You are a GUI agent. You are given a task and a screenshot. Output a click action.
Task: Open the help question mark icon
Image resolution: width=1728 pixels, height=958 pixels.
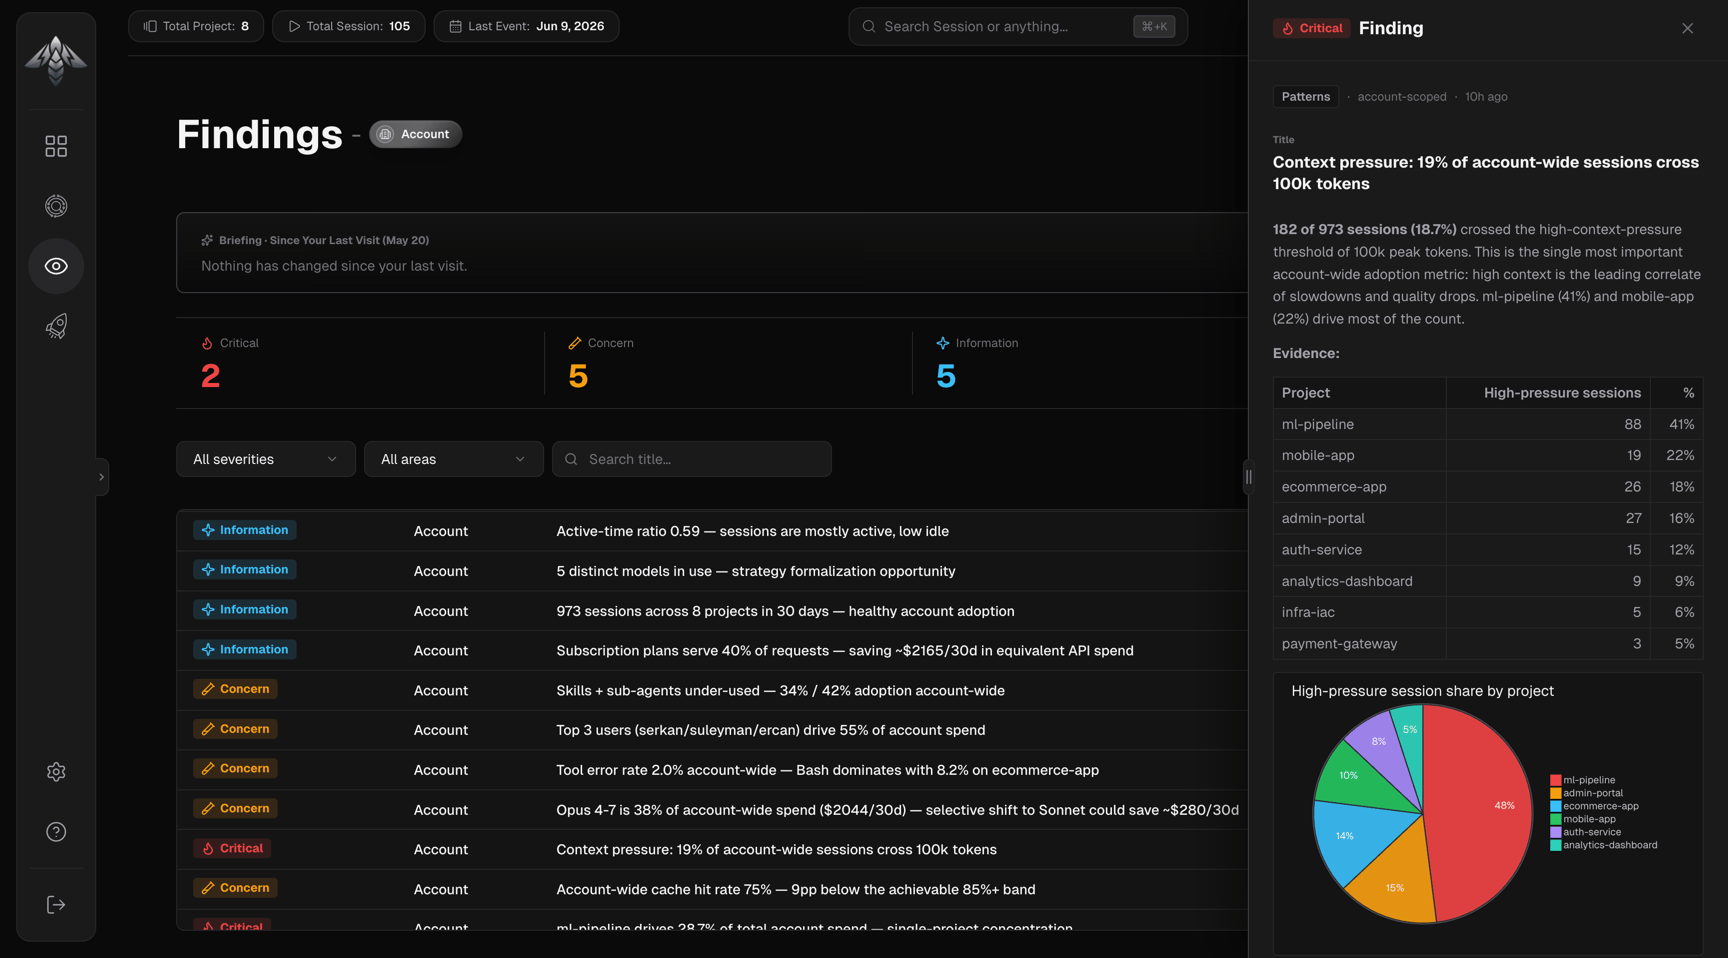tap(56, 832)
